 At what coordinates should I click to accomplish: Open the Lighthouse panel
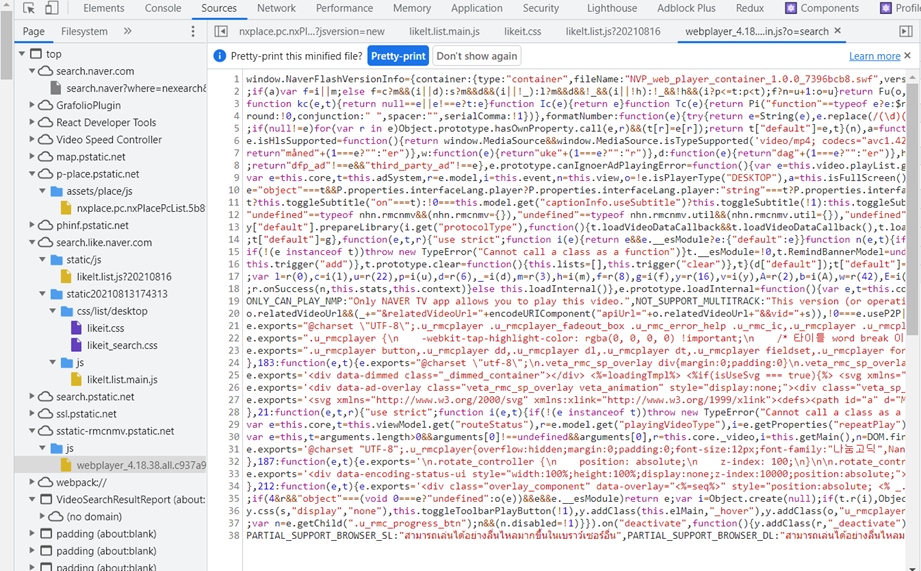(611, 8)
